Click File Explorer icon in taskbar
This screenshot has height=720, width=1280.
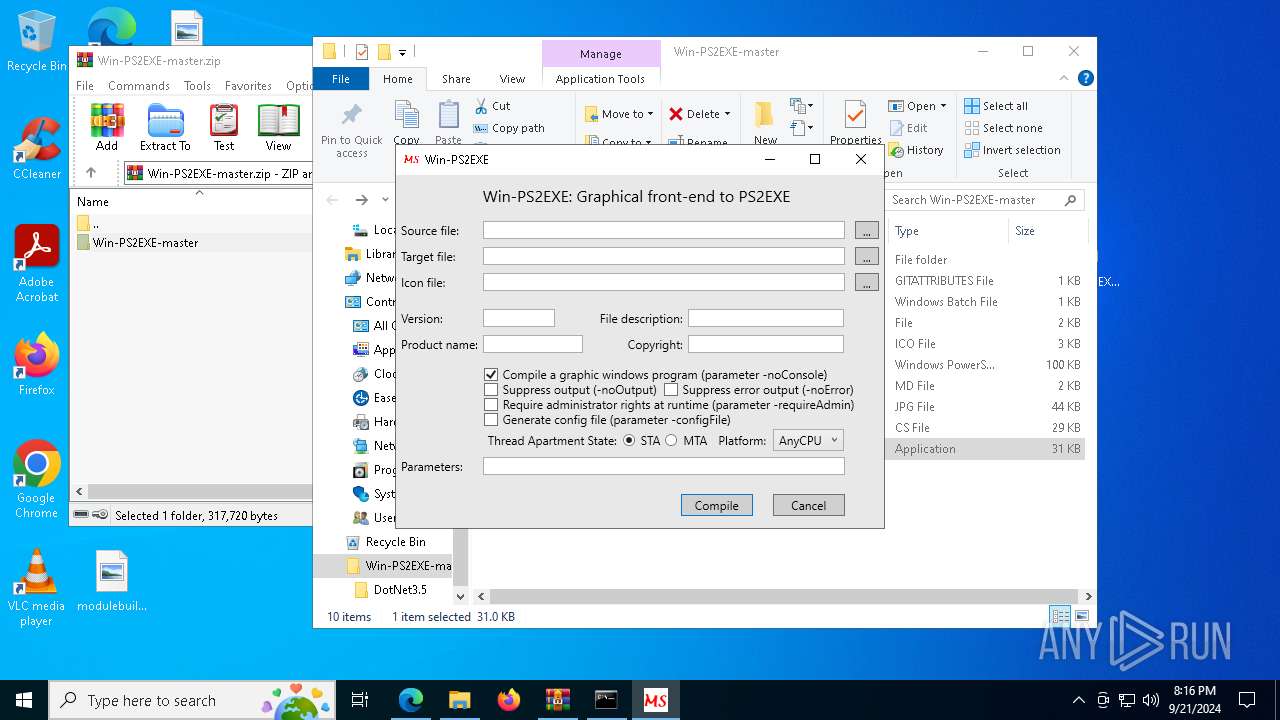[x=459, y=700]
